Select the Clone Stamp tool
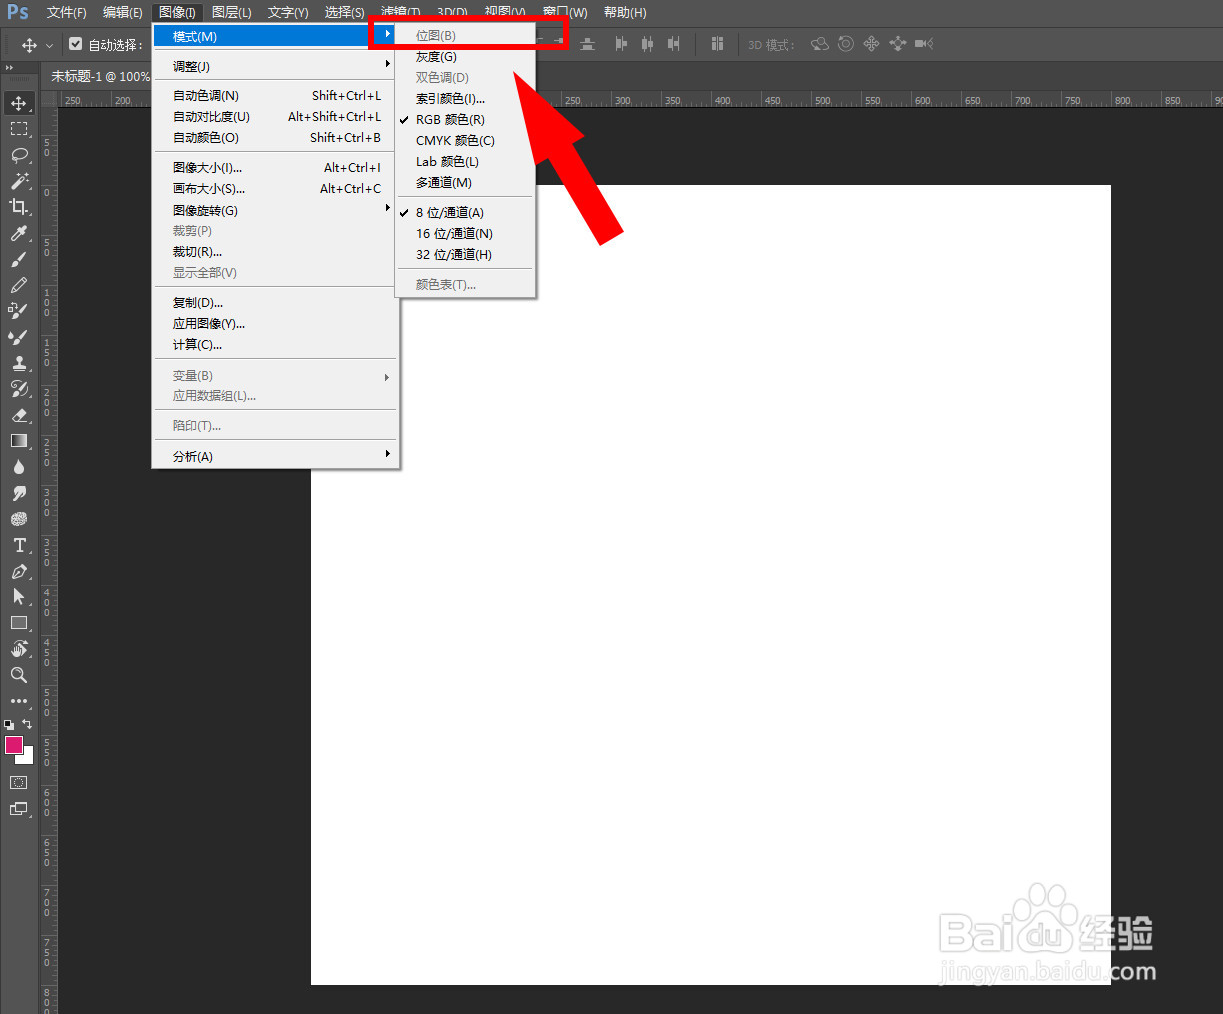This screenshot has width=1223, height=1014. click(x=19, y=363)
